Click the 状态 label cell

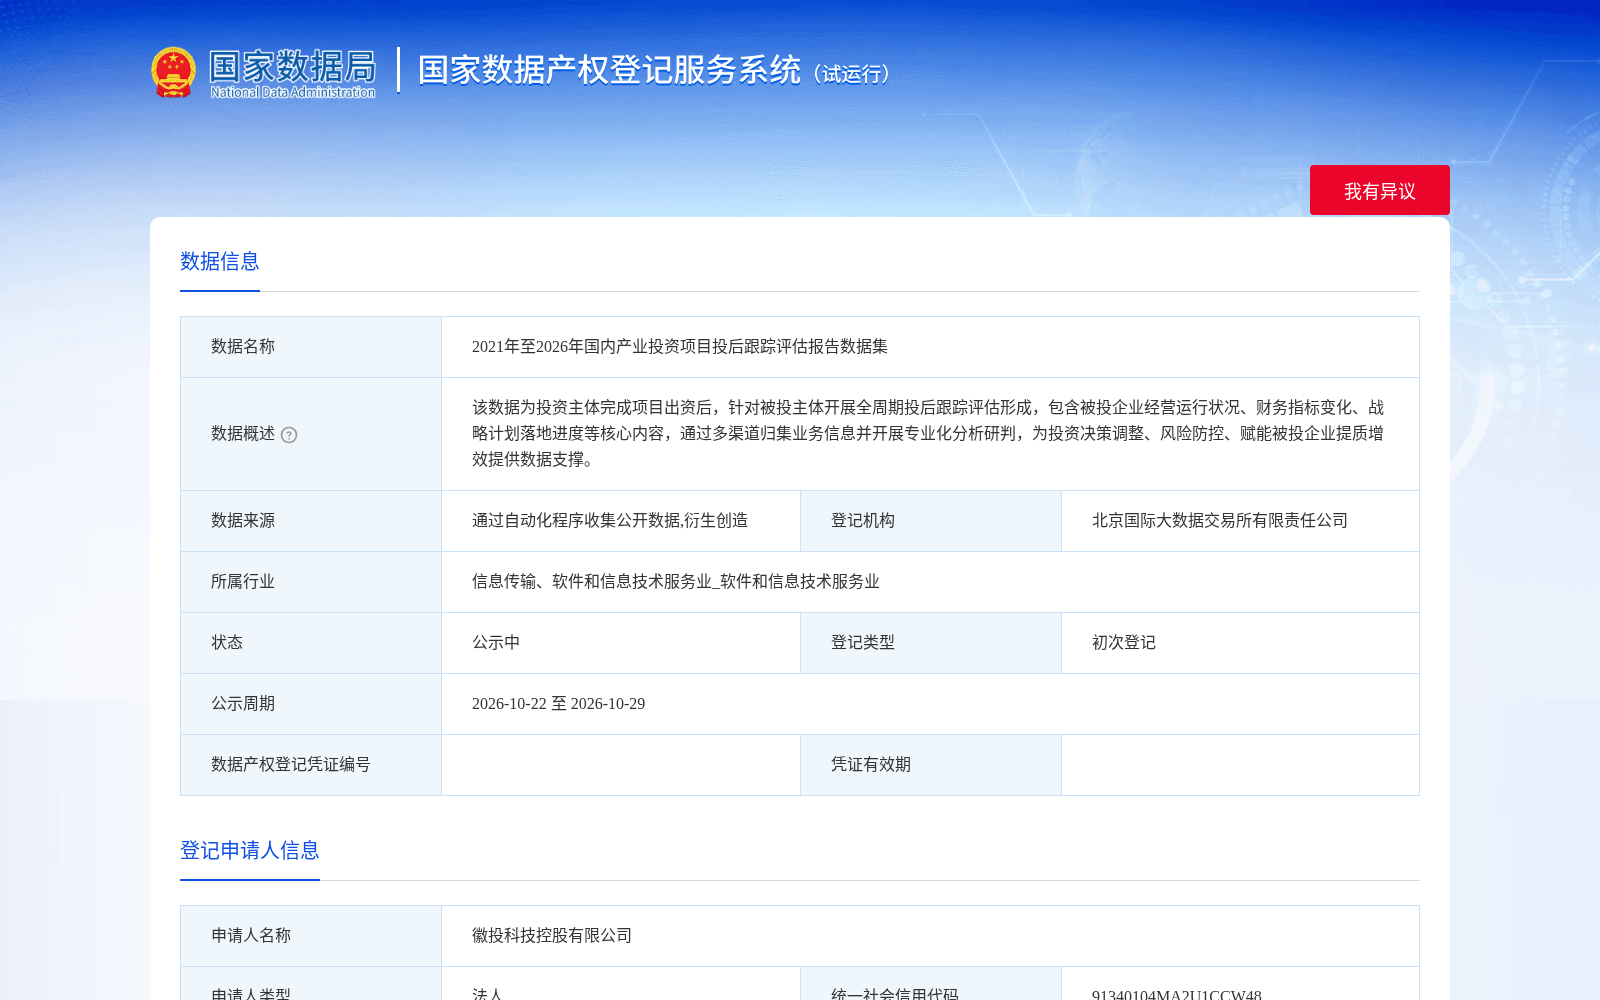(311, 643)
